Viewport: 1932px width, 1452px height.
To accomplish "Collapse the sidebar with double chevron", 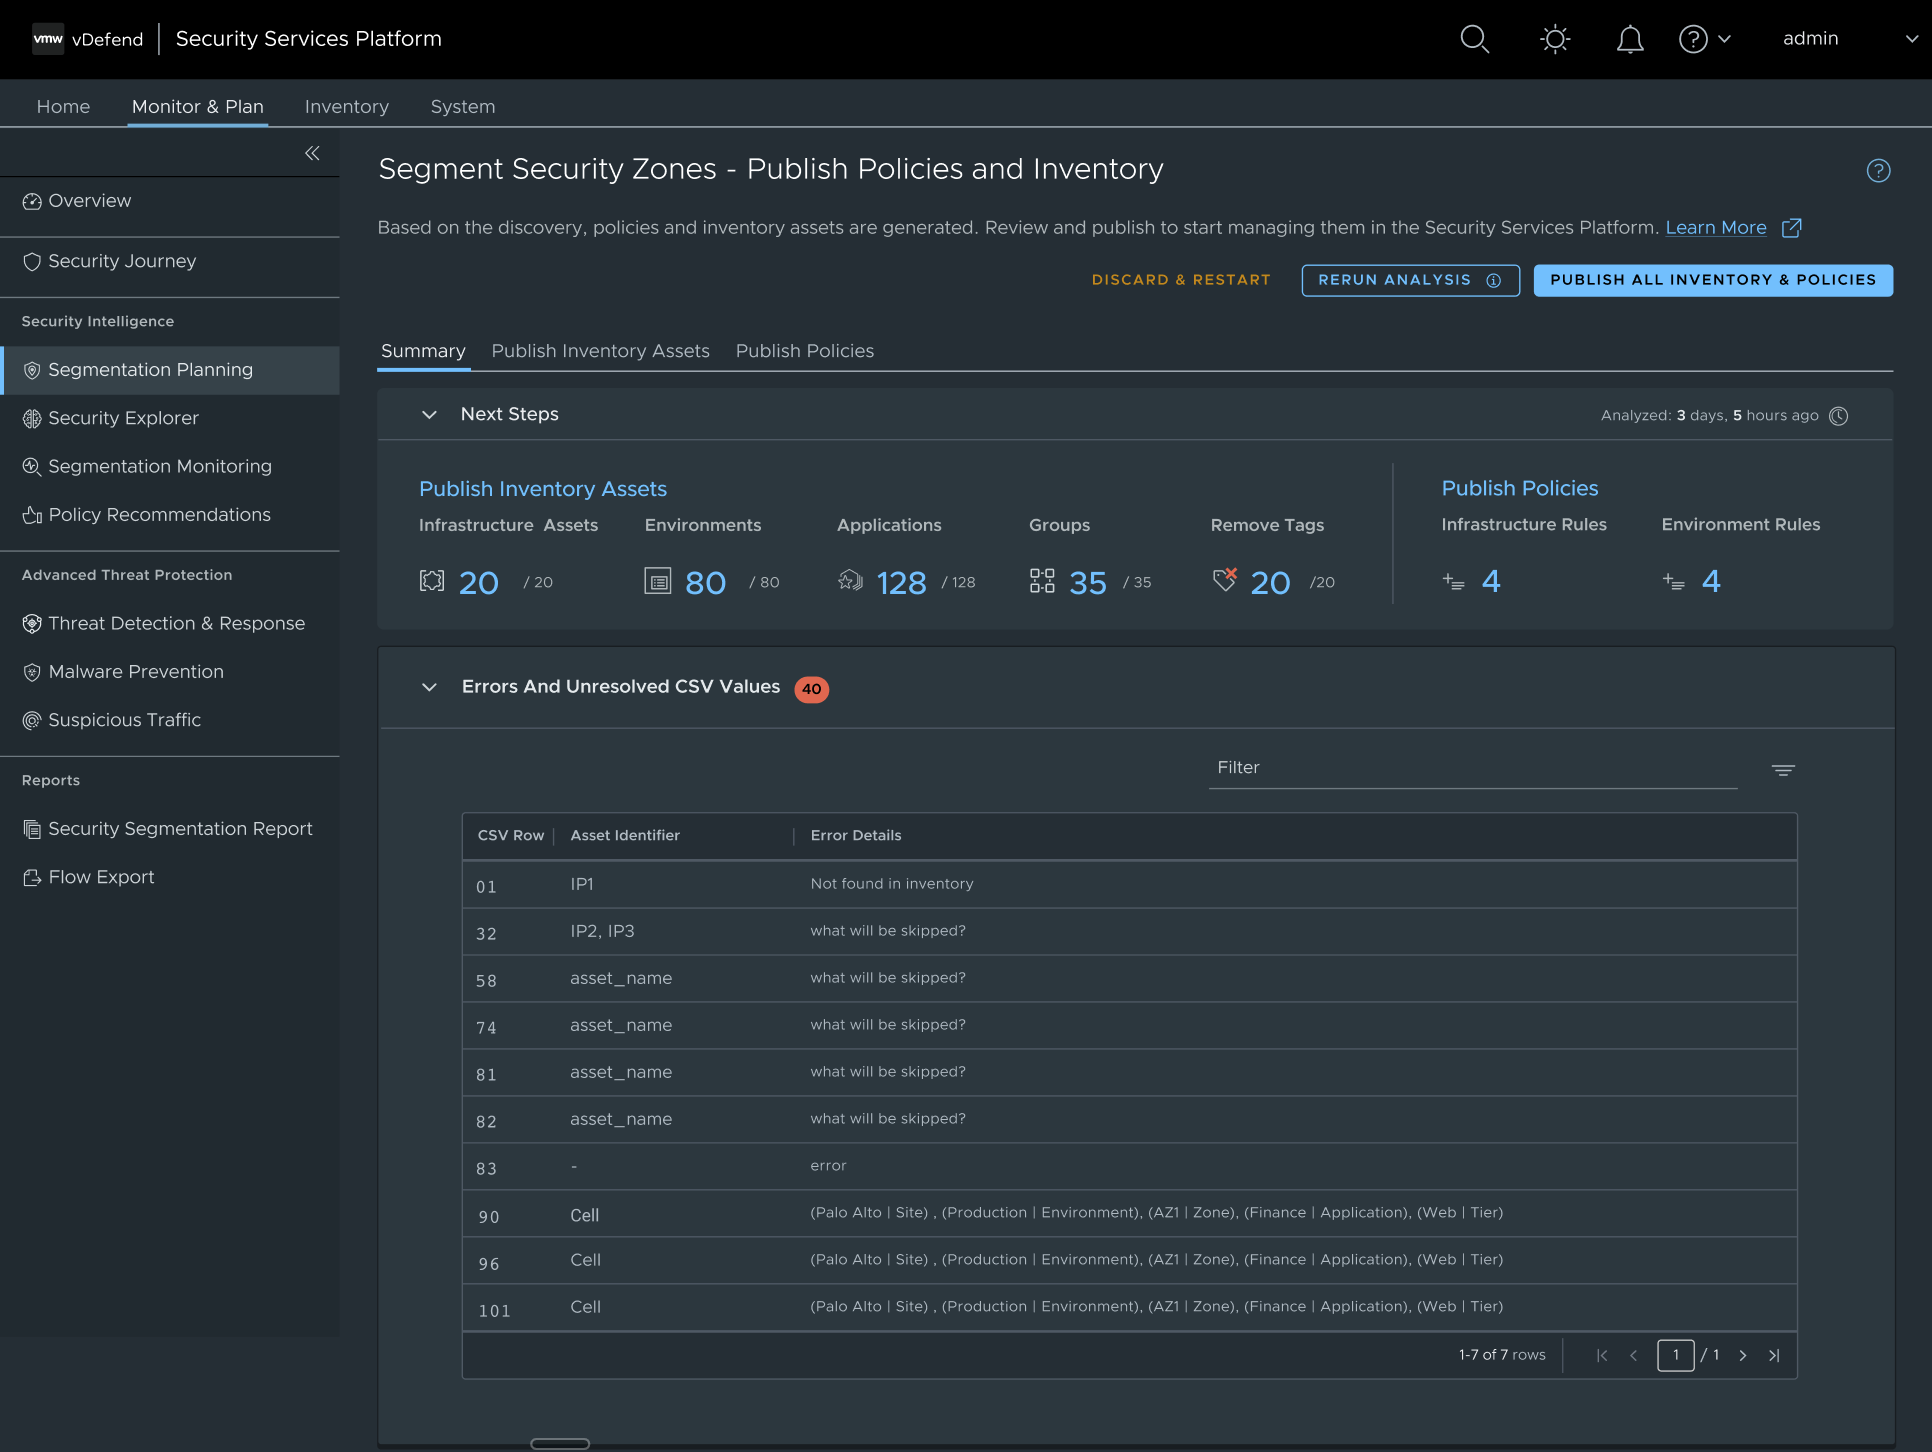I will point(312,153).
